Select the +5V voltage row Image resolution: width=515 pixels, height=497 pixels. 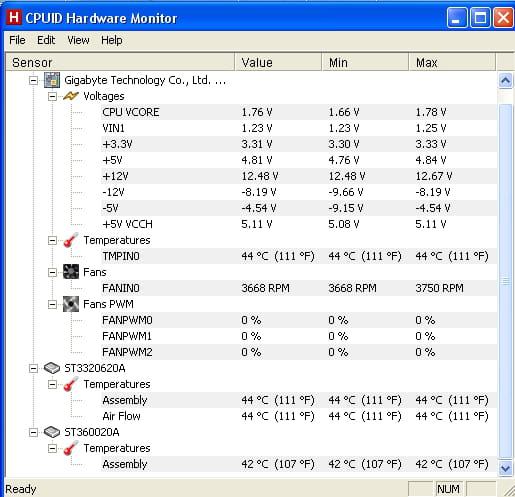(x=299, y=160)
